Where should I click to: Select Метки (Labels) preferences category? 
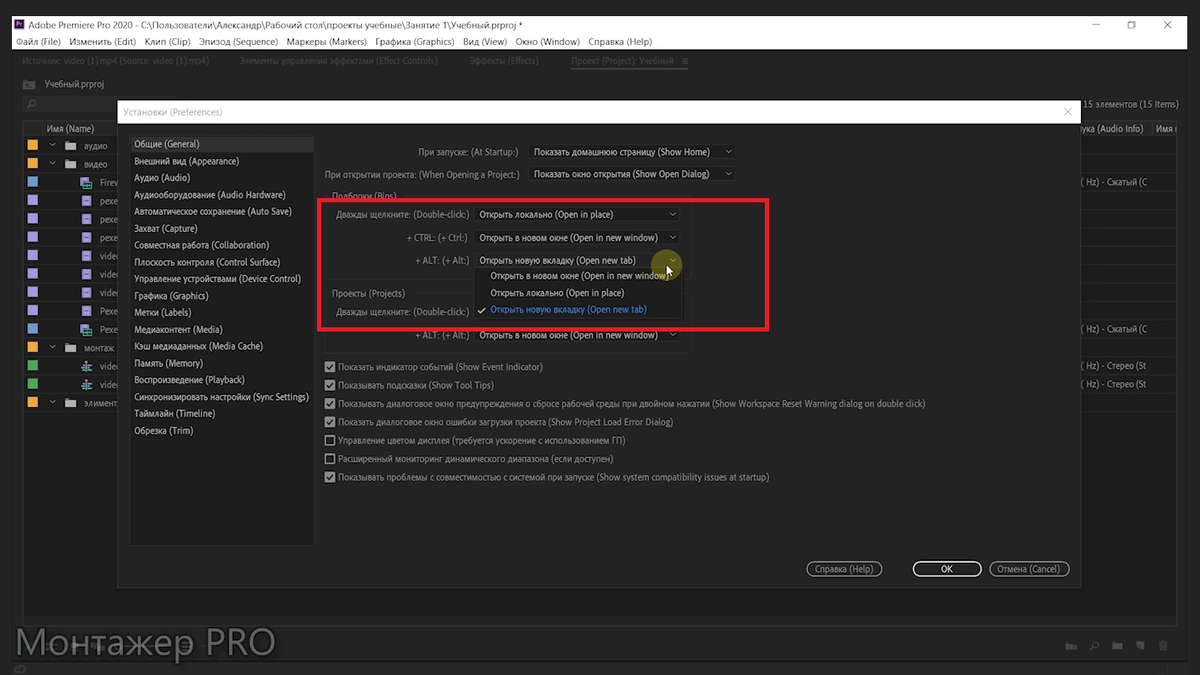(x=163, y=312)
